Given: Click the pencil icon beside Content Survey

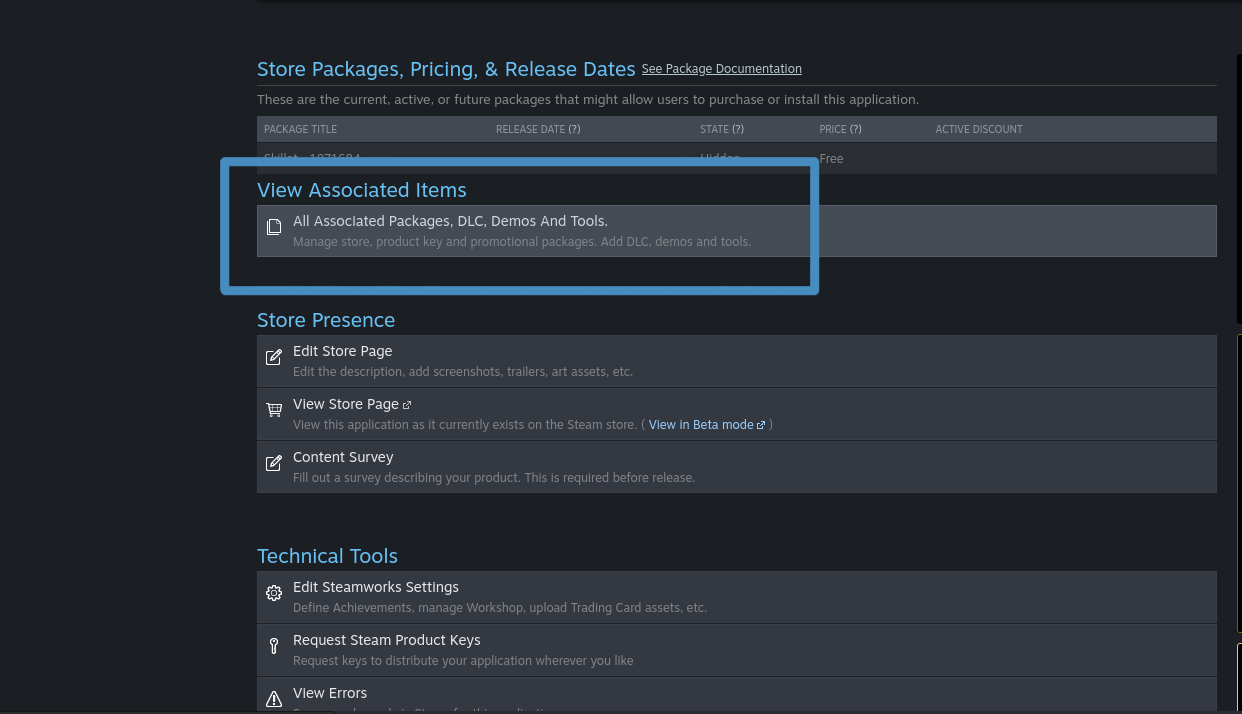Looking at the screenshot, I should 274,463.
